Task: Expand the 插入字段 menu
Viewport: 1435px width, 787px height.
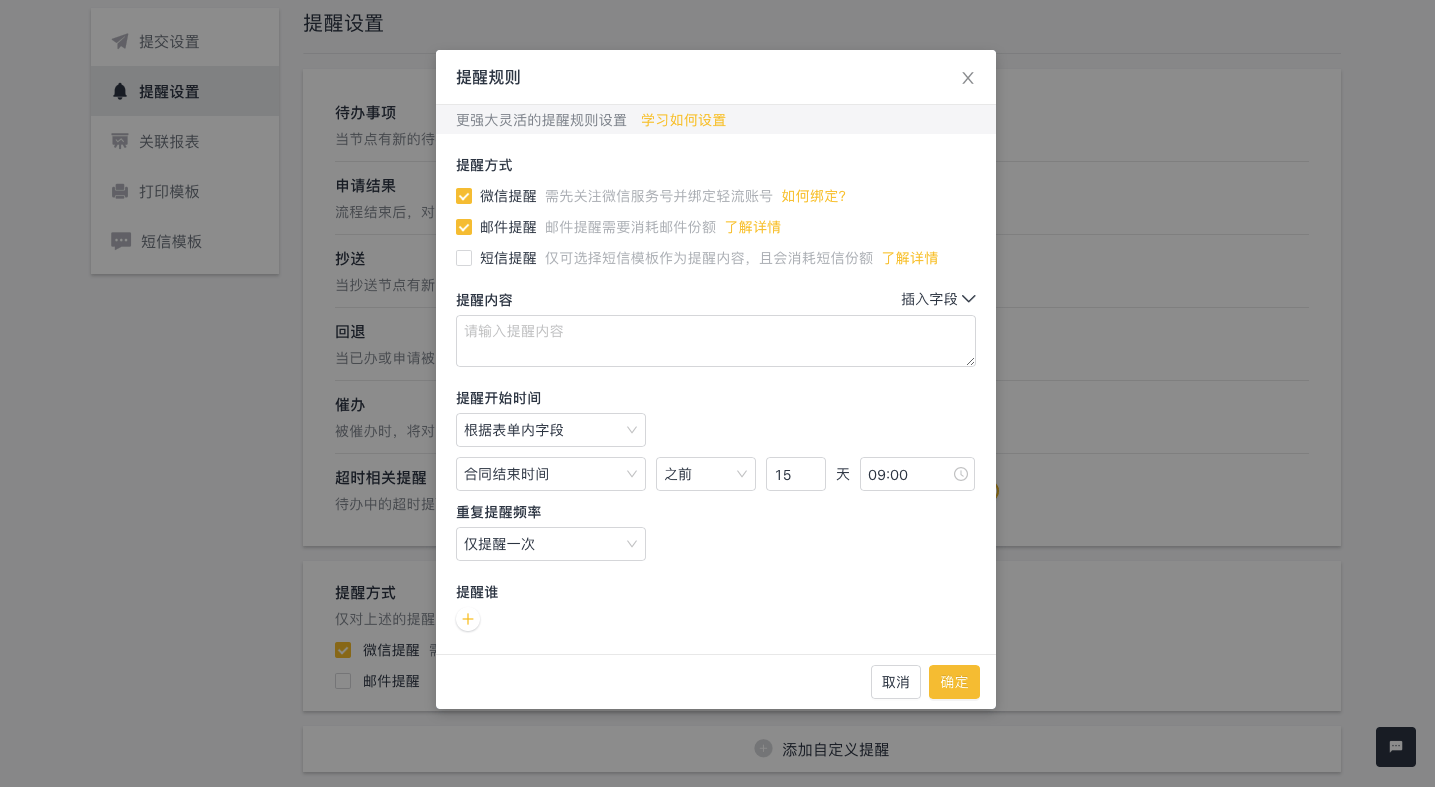Action: tap(937, 299)
